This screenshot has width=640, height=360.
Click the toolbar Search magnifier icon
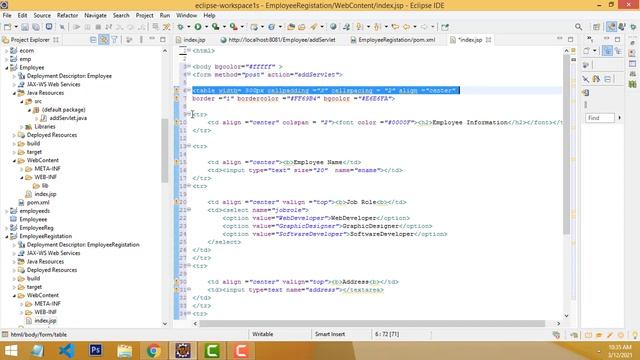pyautogui.click(x=578, y=27)
